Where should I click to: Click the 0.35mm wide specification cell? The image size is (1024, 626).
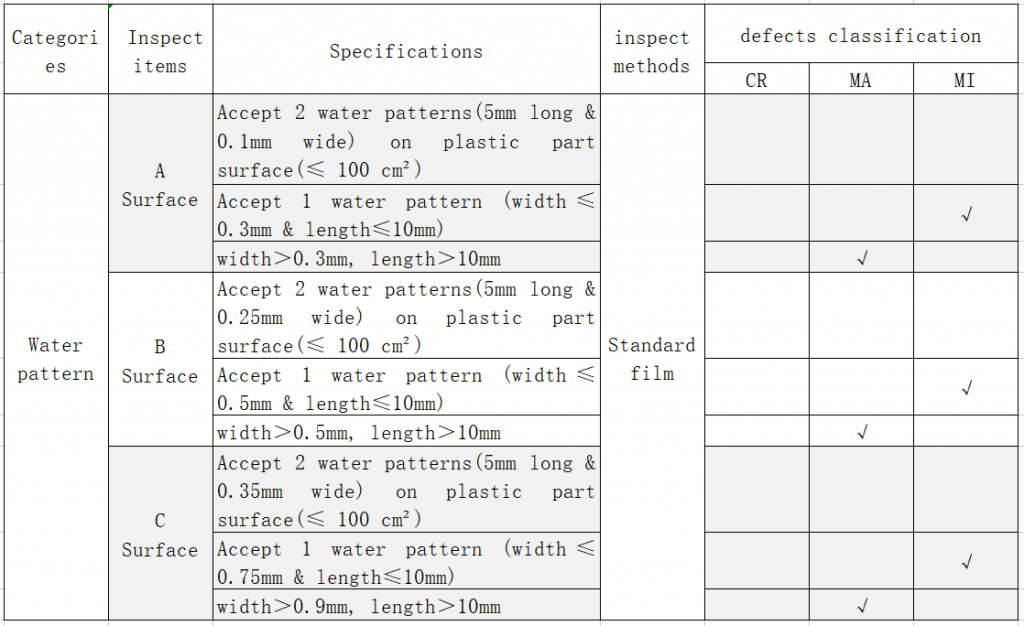point(406,490)
